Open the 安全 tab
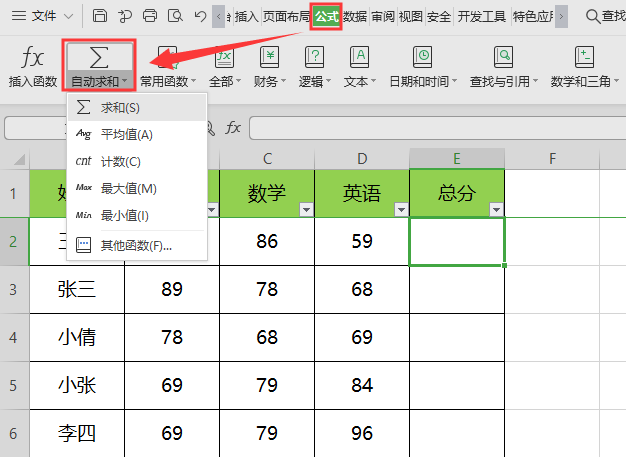Screen dimensions: 626x457 point(439,16)
